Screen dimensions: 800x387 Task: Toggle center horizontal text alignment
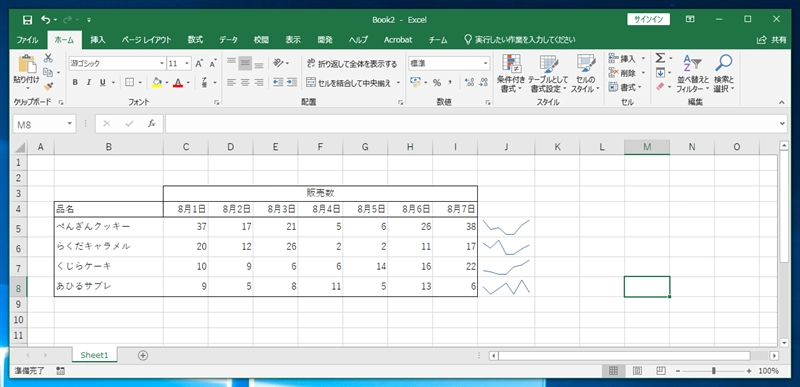[x=245, y=82]
